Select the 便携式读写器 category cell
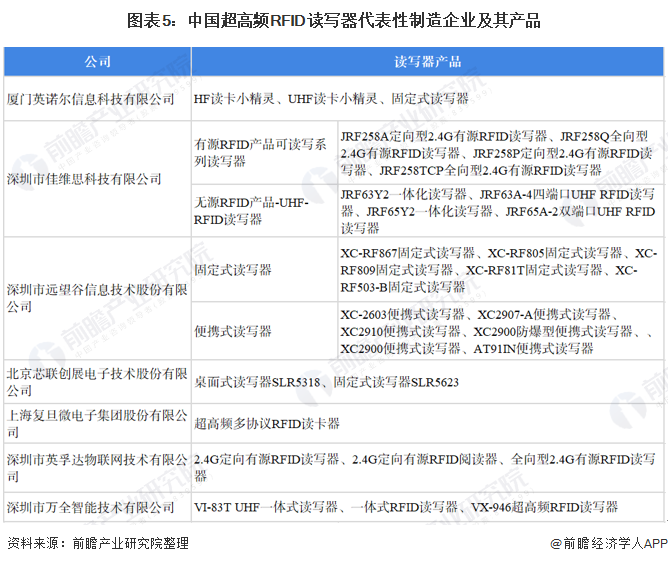Viewport: 668px width, 564px height. [232, 330]
